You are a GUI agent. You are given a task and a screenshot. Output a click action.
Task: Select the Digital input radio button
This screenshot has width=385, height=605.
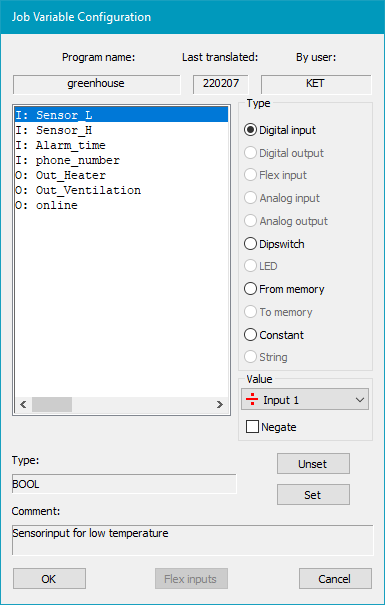(x=250, y=130)
